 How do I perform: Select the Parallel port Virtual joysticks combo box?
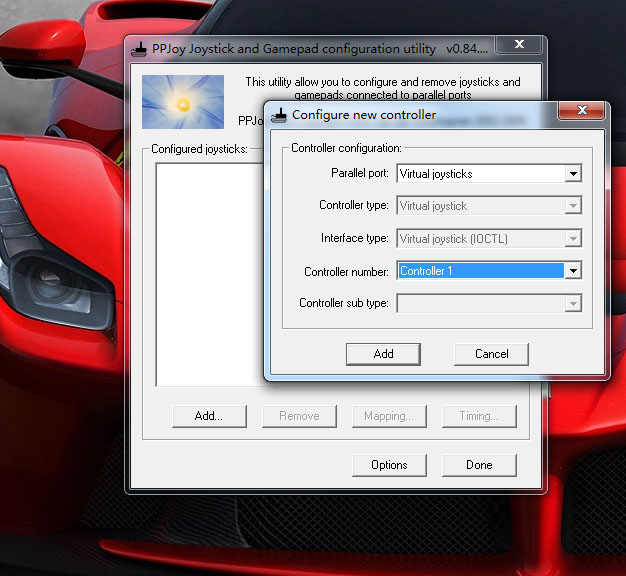click(489, 174)
